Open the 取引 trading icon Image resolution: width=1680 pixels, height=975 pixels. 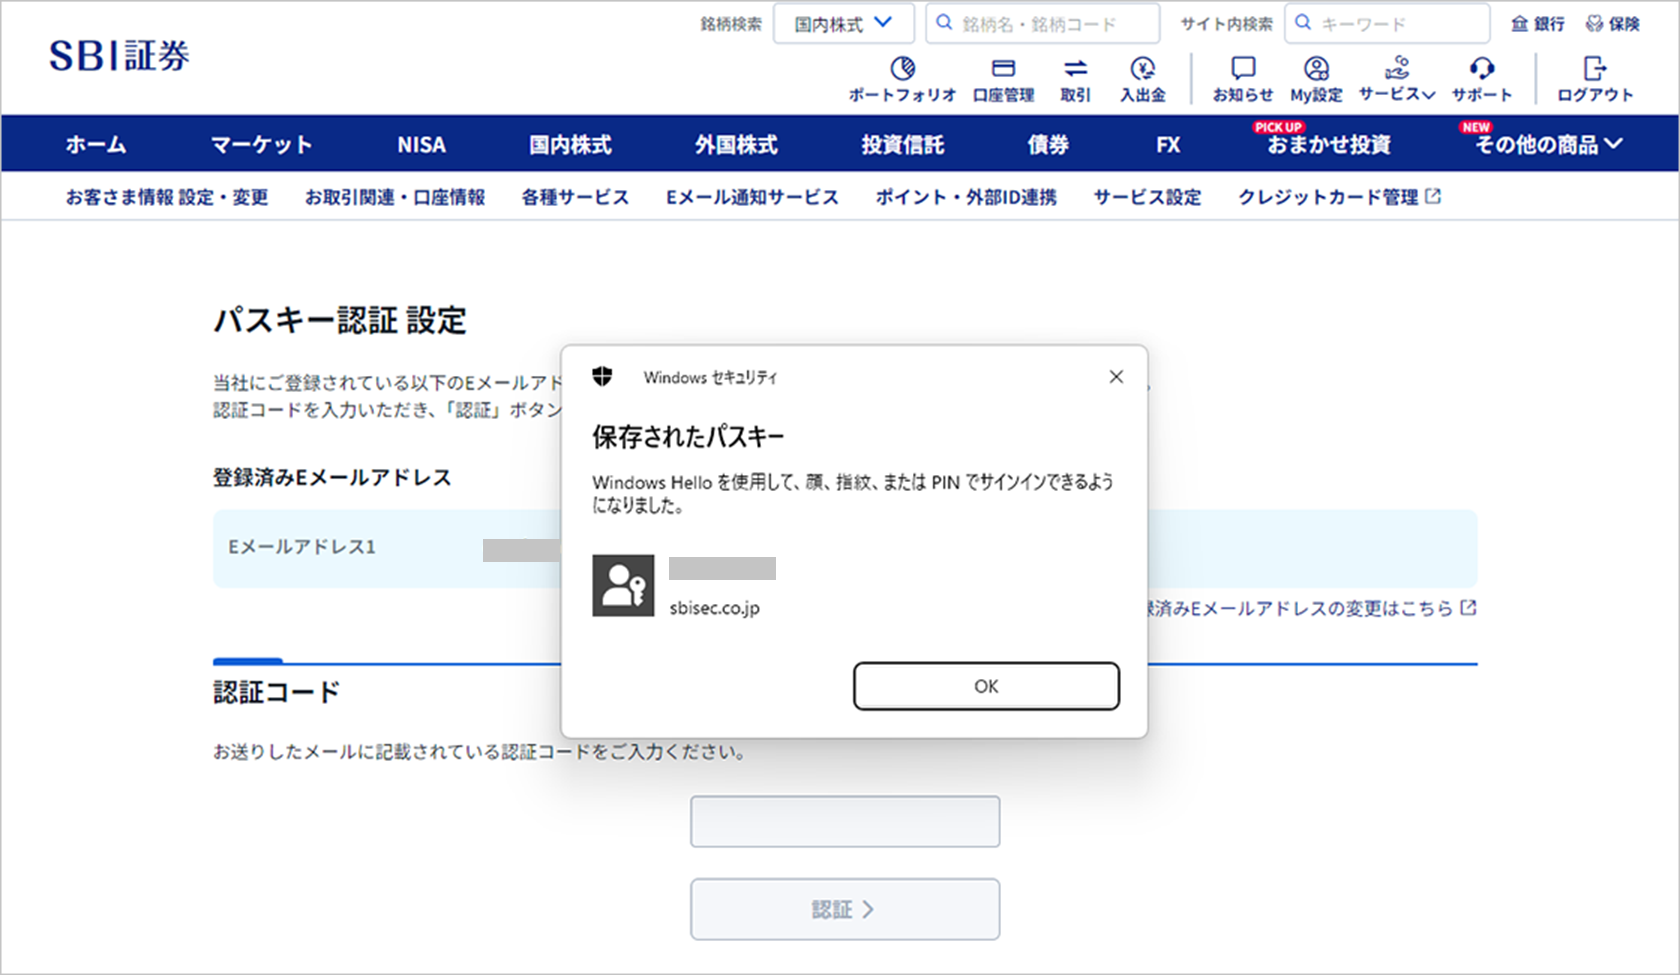click(x=1075, y=79)
